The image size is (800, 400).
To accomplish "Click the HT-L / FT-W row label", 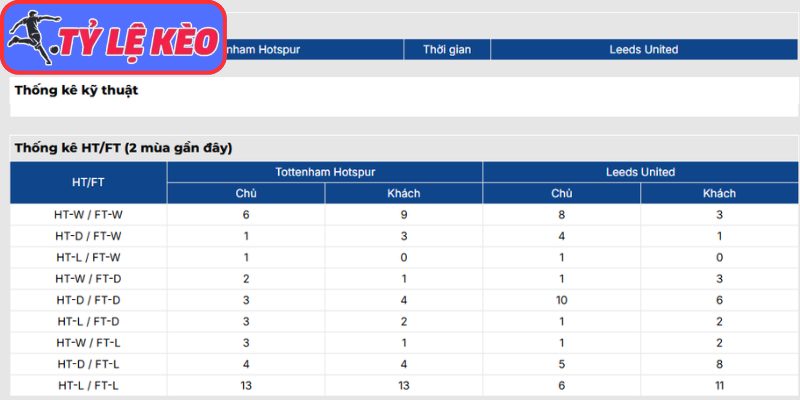I will [88, 258].
